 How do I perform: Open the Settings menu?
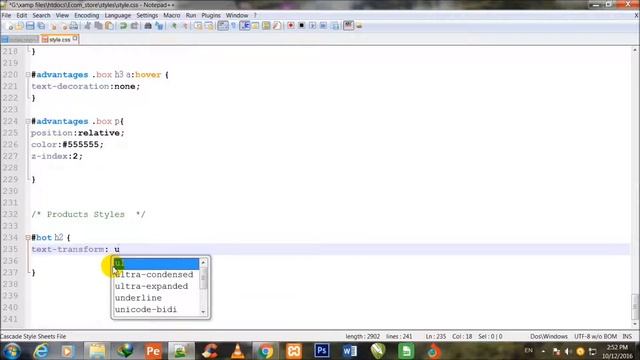pyautogui.click(x=147, y=16)
